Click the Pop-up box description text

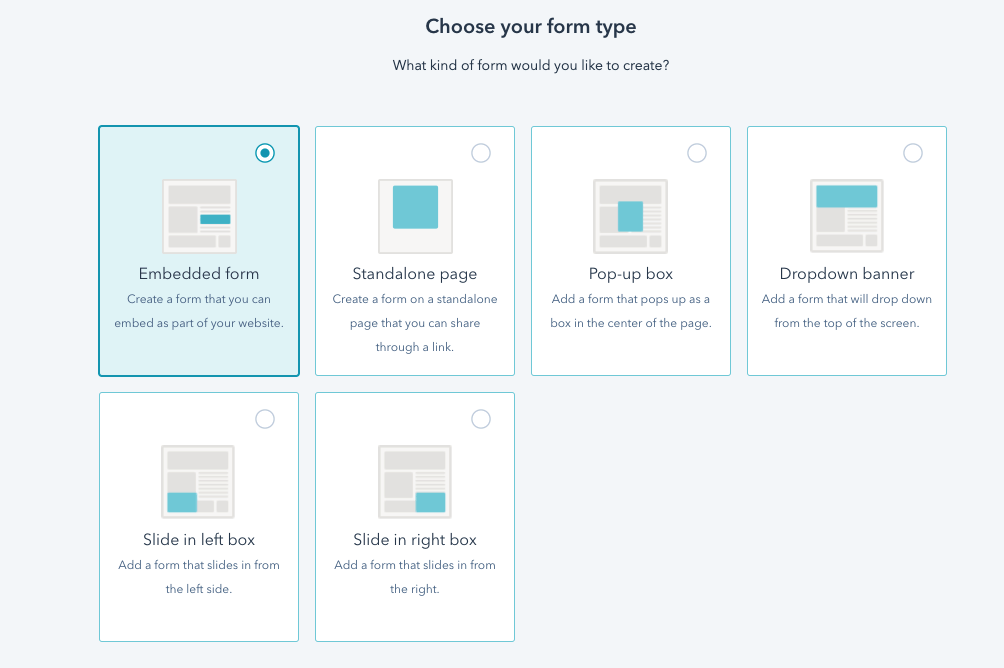631,311
